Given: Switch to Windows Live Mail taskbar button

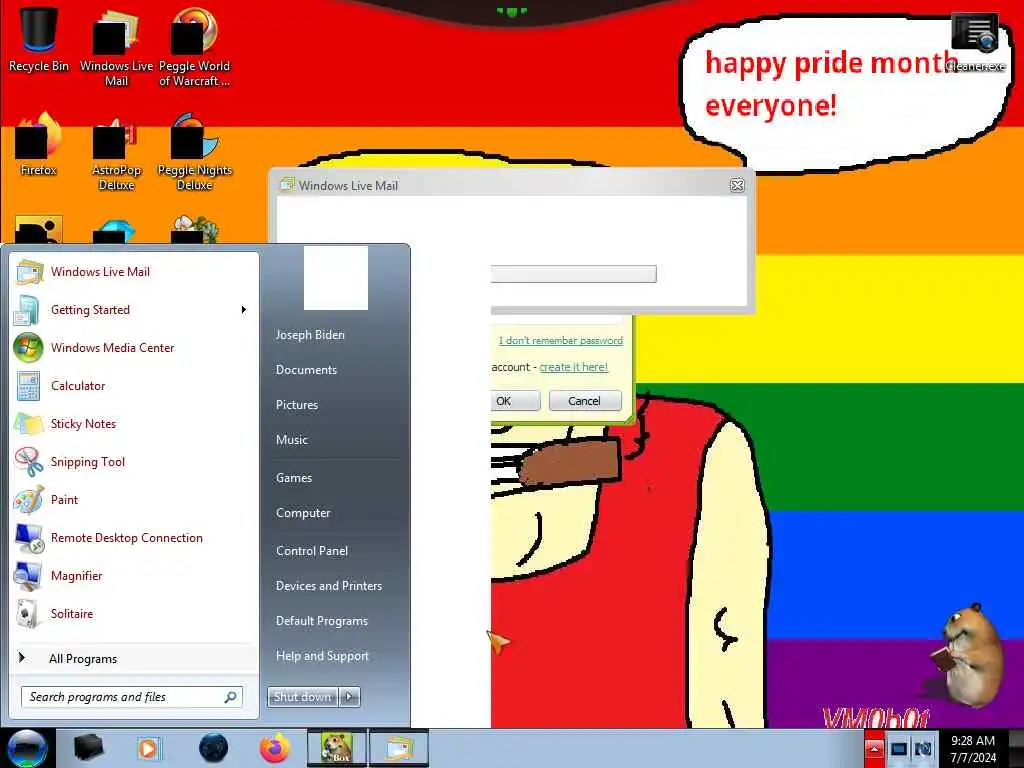Looking at the screenshot, I should 399,748.
